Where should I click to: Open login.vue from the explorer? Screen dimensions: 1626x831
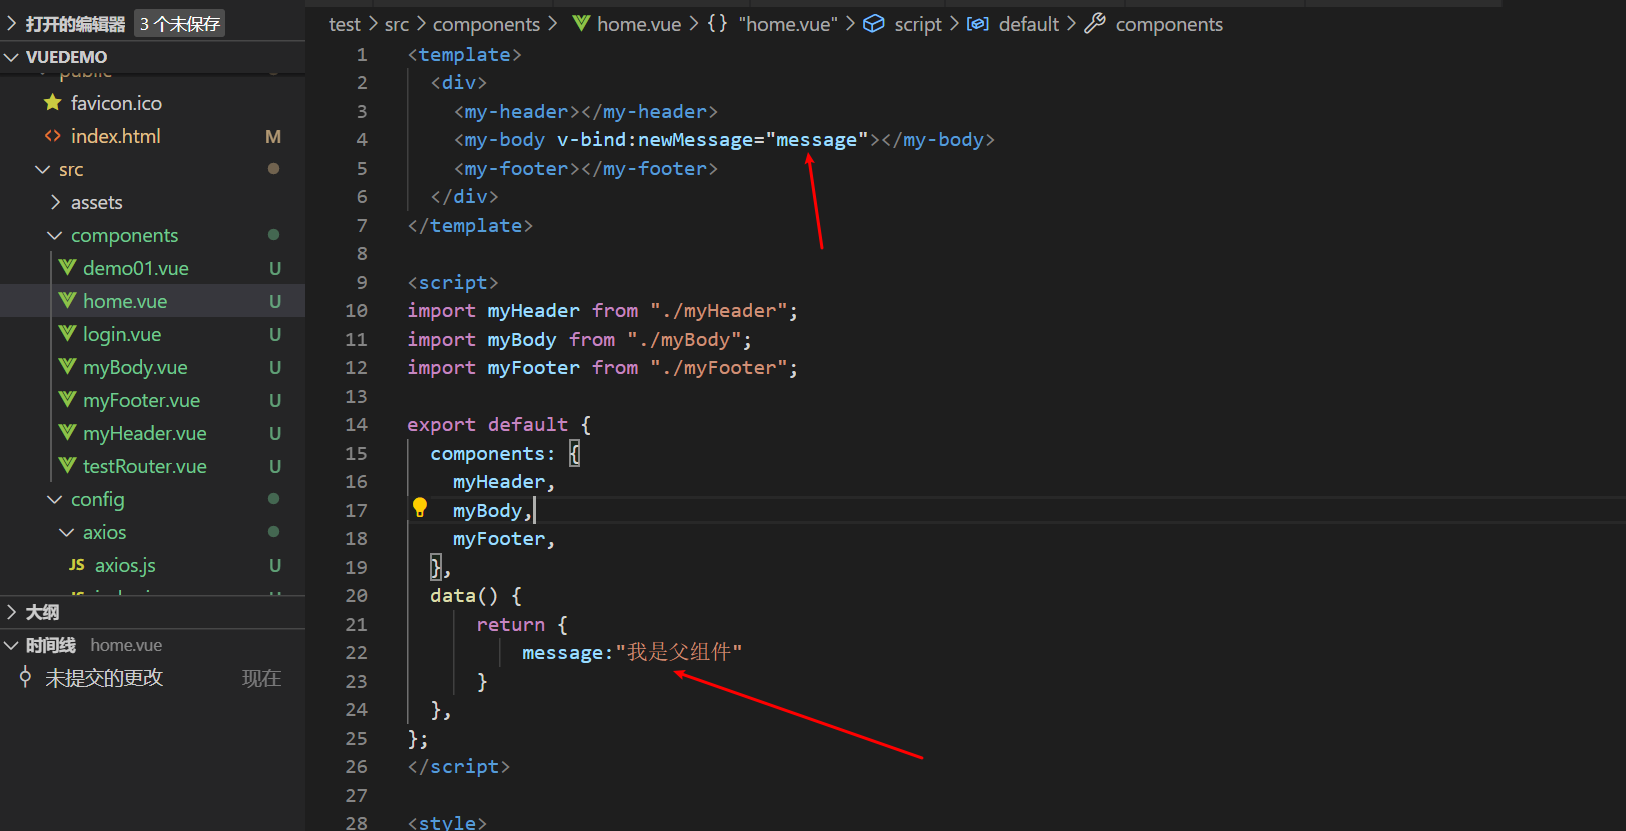click(122, 334)
